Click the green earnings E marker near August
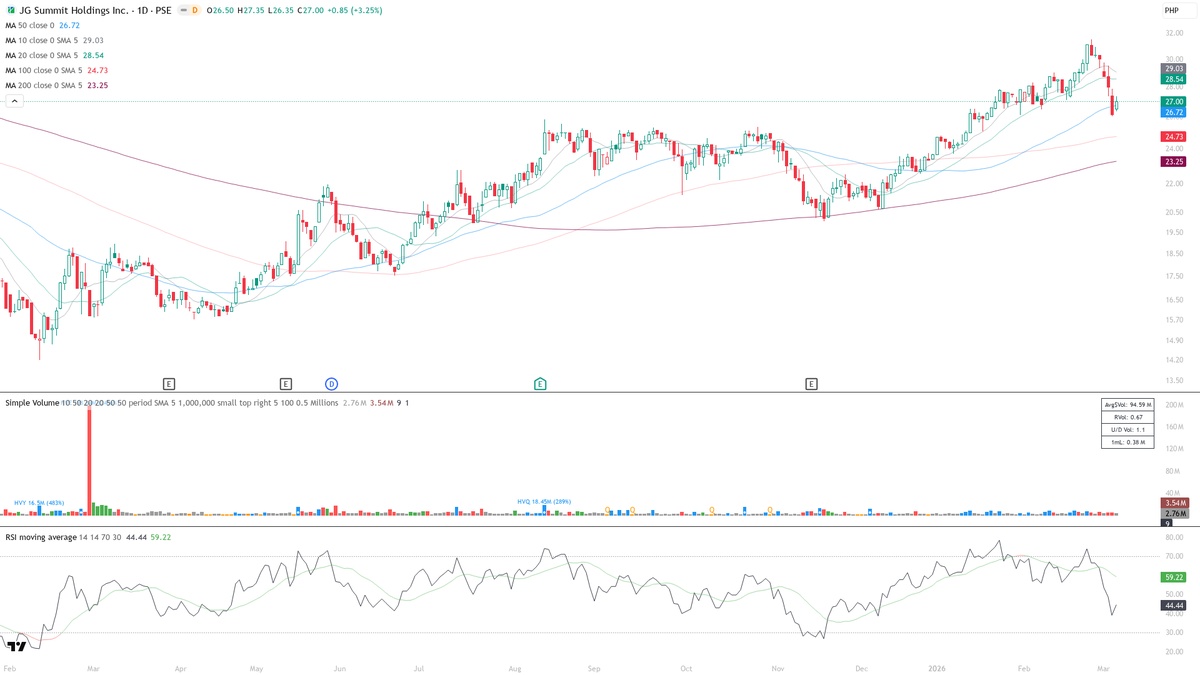This screenshot has width=1200, height=675. (540, 383)
